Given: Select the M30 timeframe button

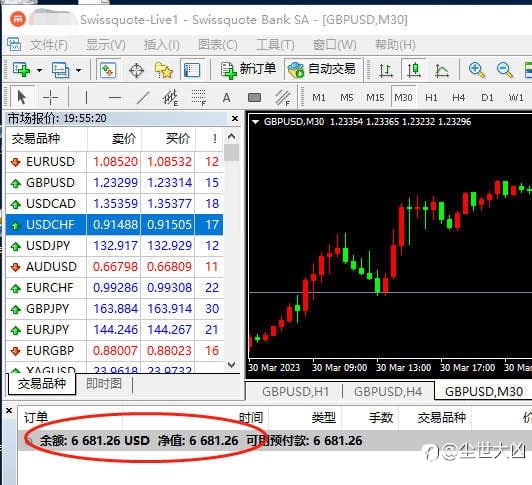Looking at the screenshot, I should pos(403,98).
